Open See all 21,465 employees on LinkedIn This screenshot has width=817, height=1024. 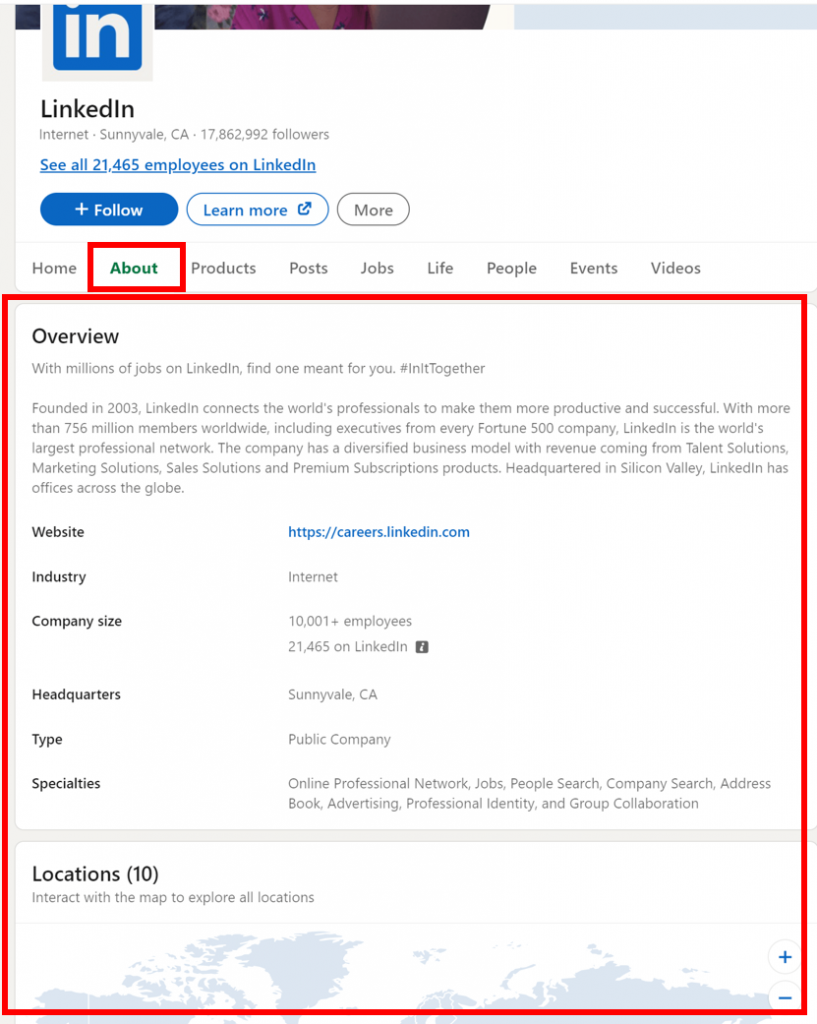177,164
